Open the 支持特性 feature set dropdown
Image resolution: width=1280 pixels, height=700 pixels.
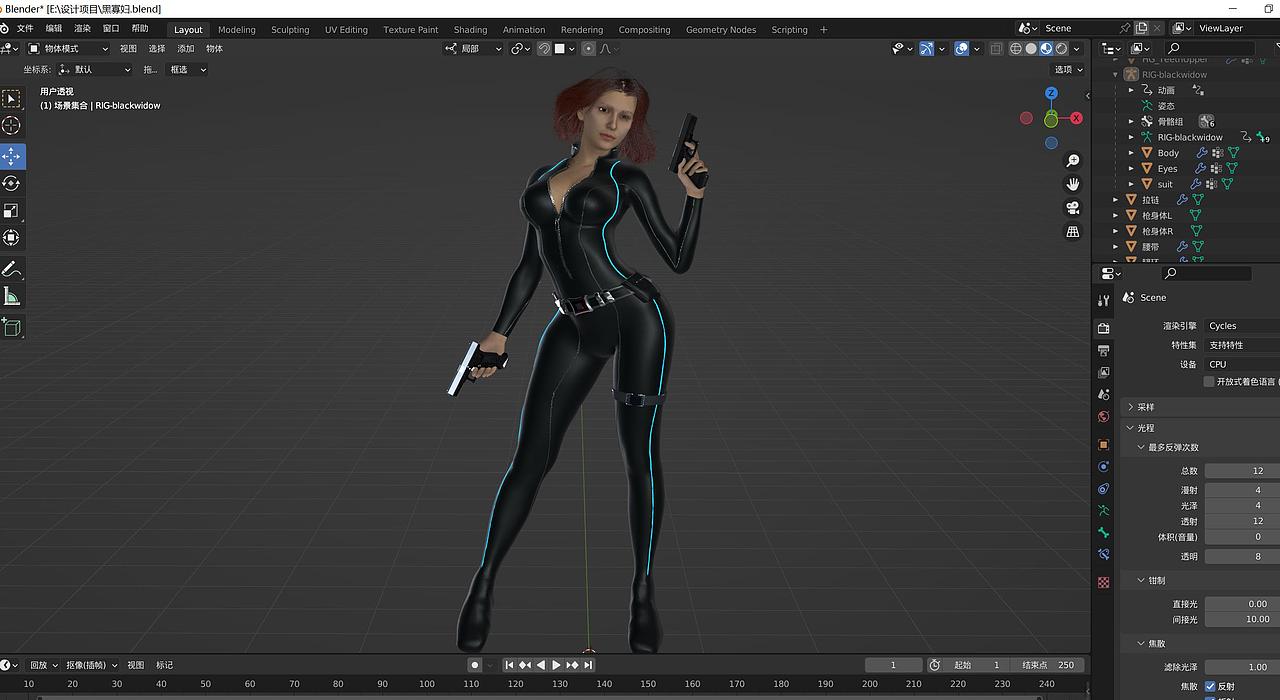point(1242,345)
